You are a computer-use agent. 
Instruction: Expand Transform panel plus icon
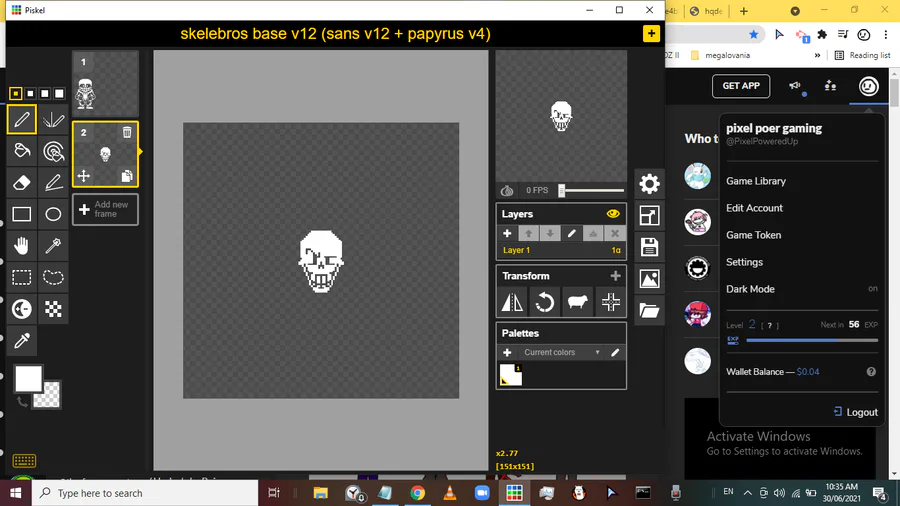click(x=615, y=276)
